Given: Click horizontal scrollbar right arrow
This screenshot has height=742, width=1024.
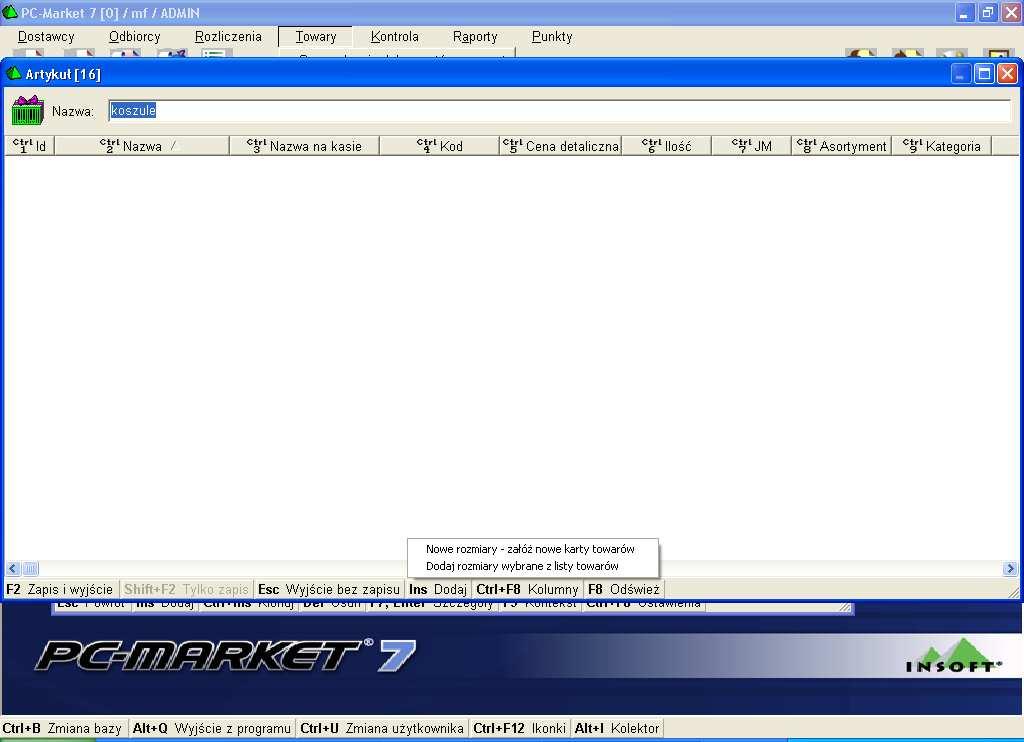Looking at the screenshot, I should click(1010, 568).
